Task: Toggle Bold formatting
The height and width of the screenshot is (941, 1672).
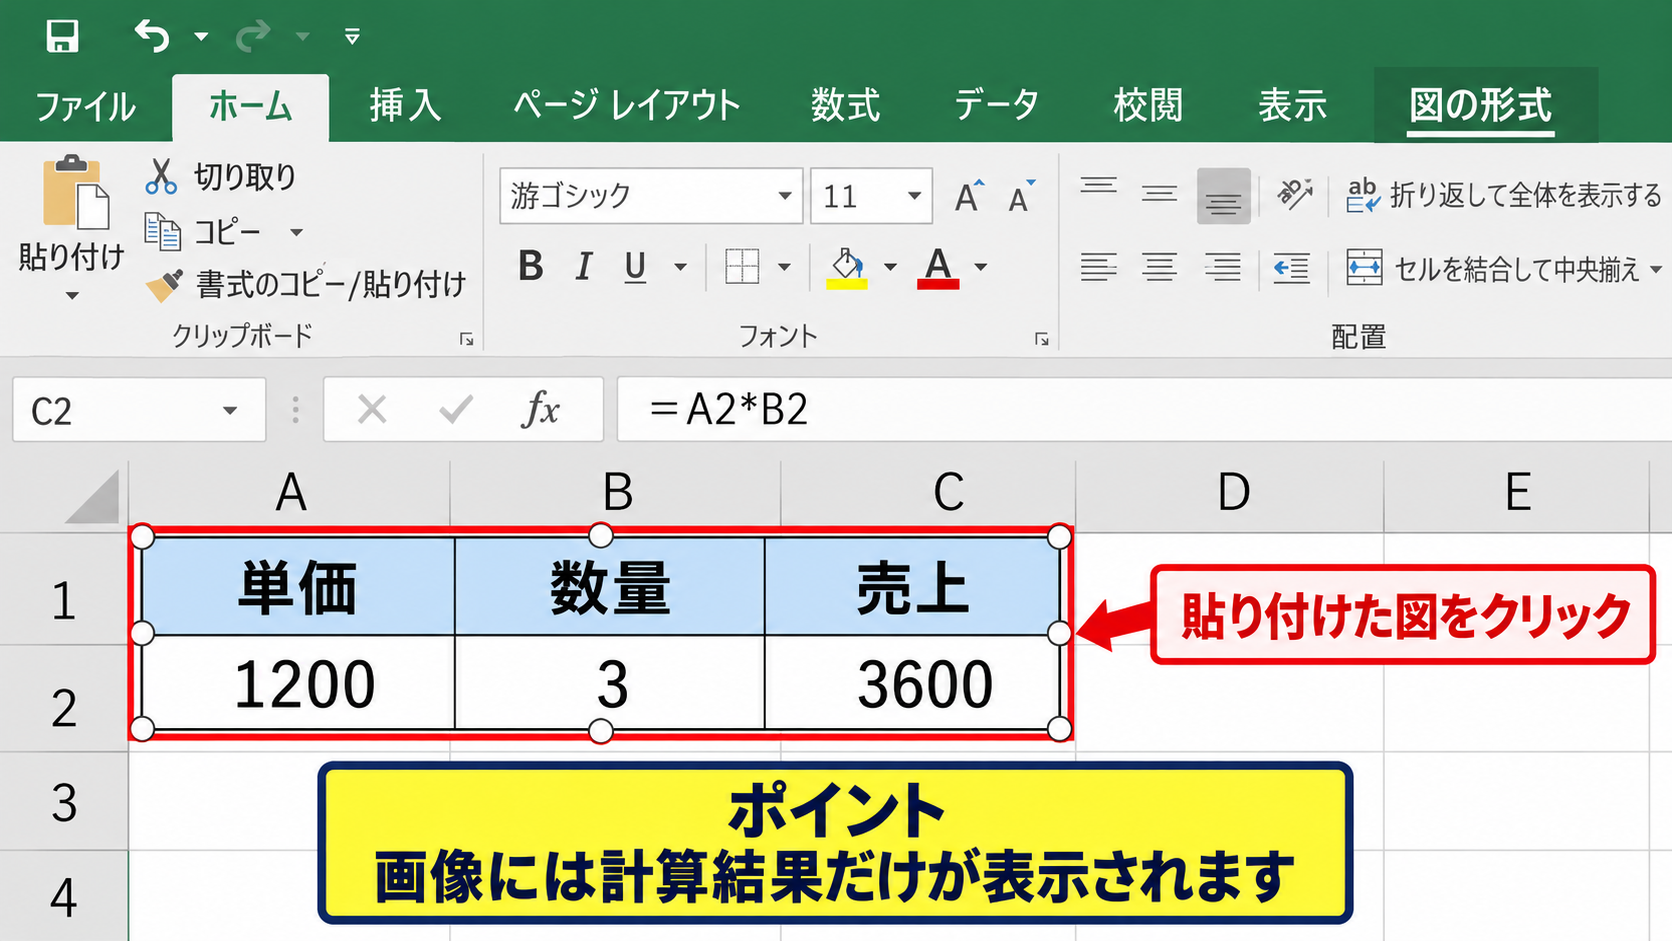Action: [x=531, y=267]
